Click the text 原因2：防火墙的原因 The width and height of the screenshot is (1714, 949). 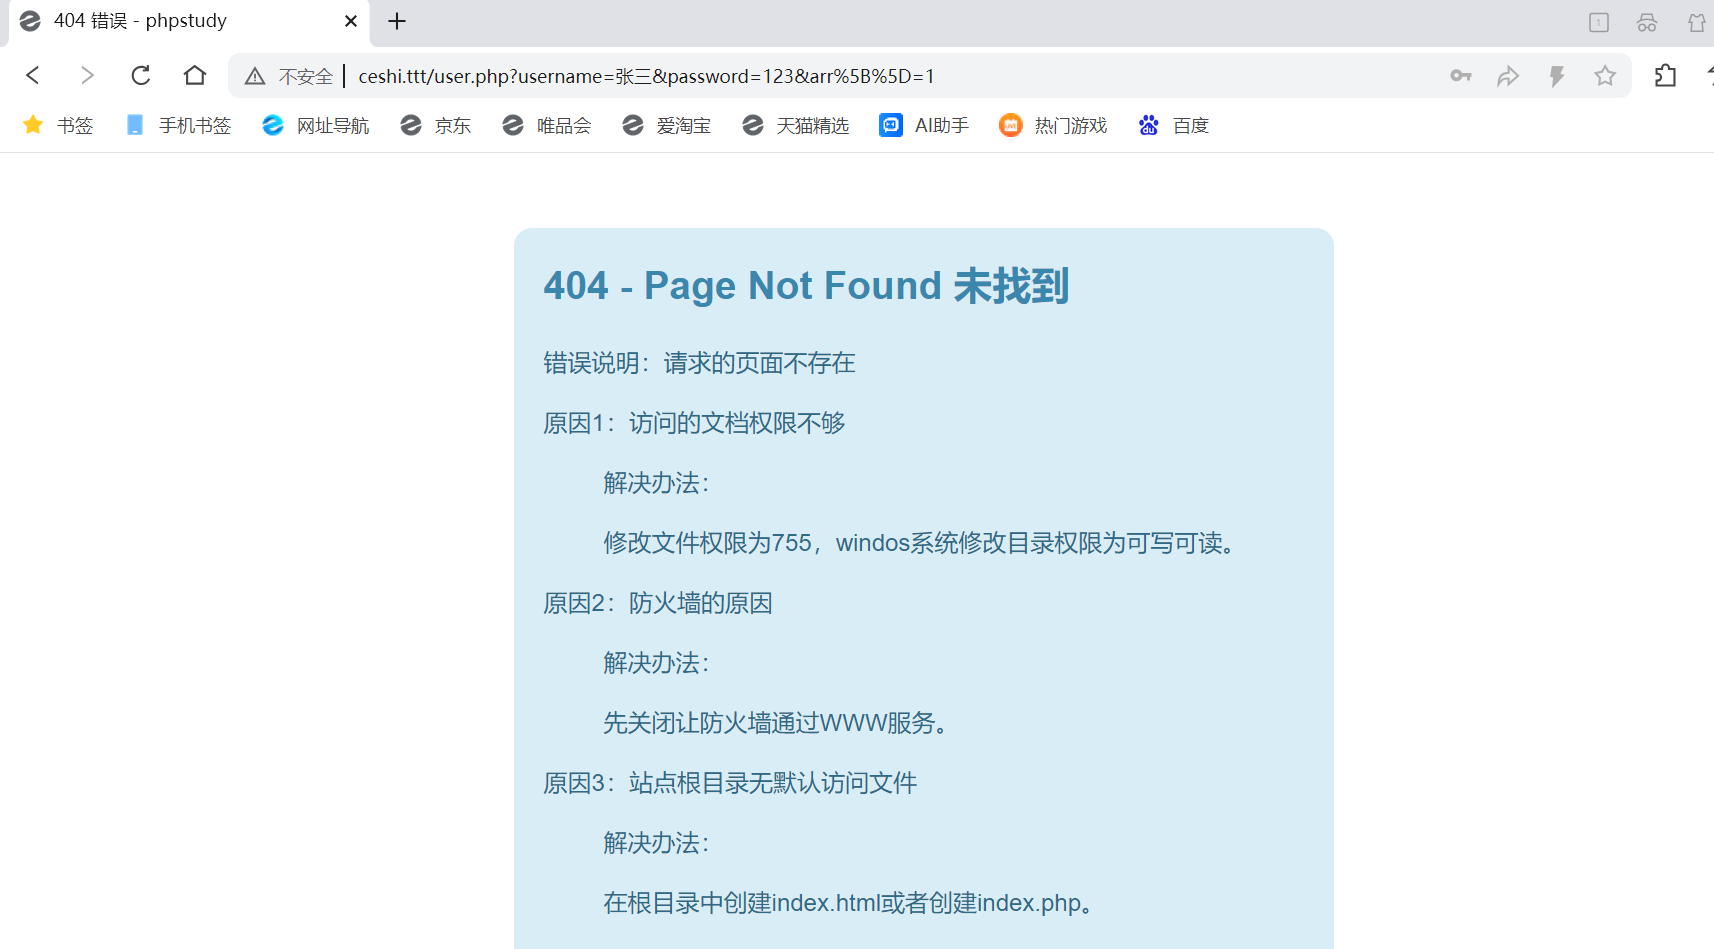(658, 603)
